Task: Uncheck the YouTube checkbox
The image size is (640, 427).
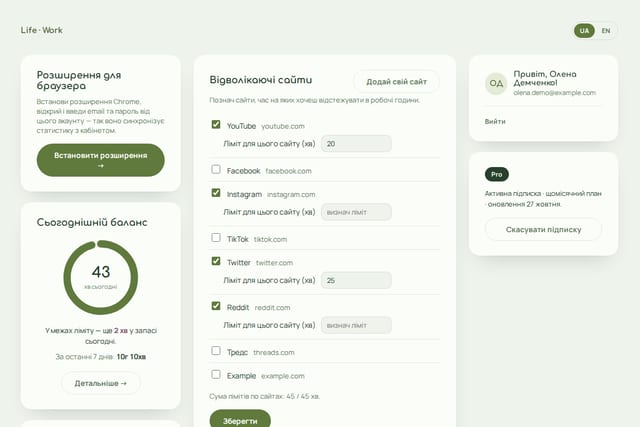Action: [216, 124]
